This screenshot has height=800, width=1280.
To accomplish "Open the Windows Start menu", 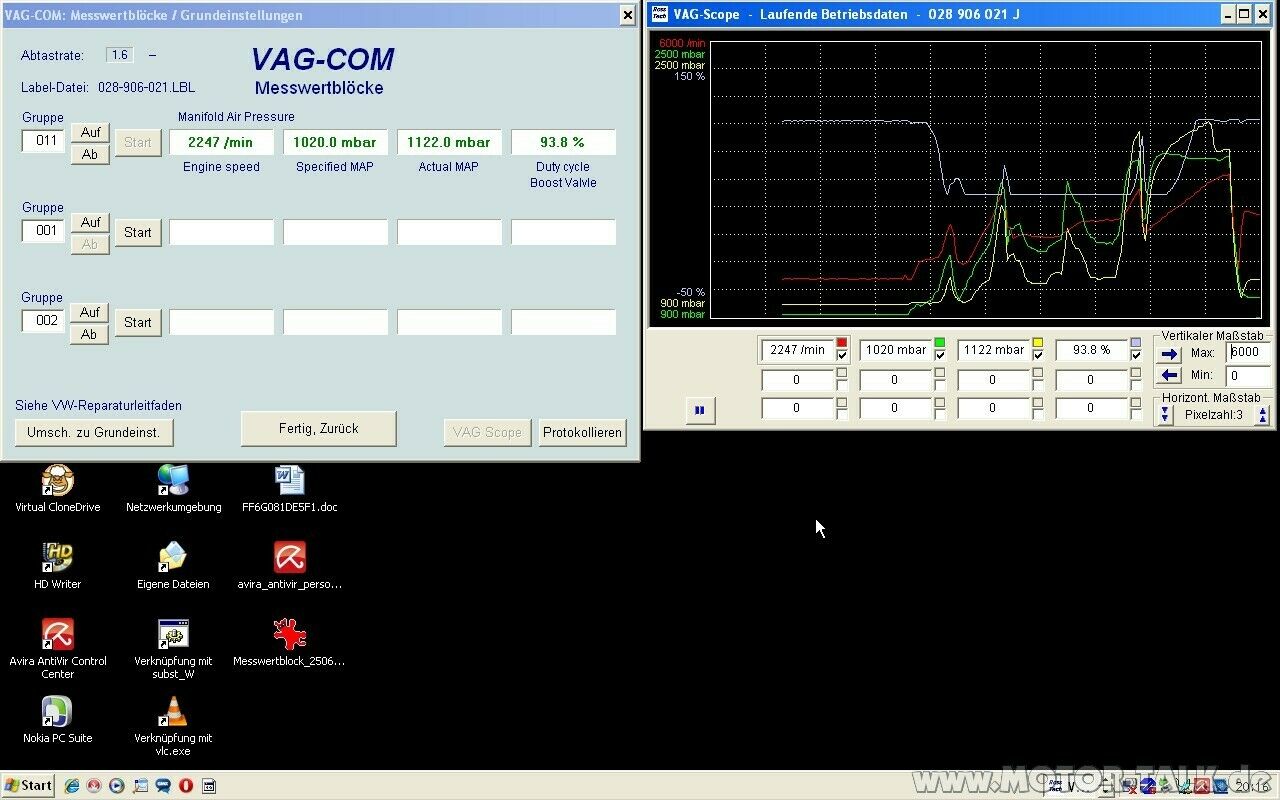I will (28, 786).
